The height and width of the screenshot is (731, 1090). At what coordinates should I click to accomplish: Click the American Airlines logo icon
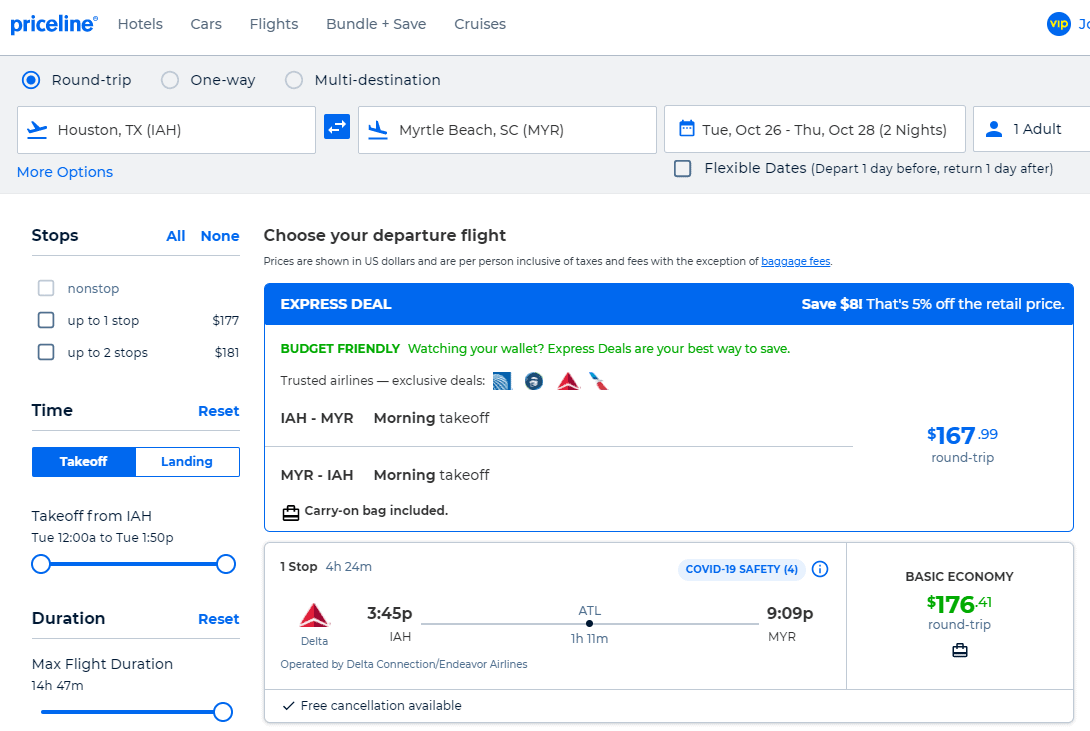pyautogui.click(x=598, y=381)
